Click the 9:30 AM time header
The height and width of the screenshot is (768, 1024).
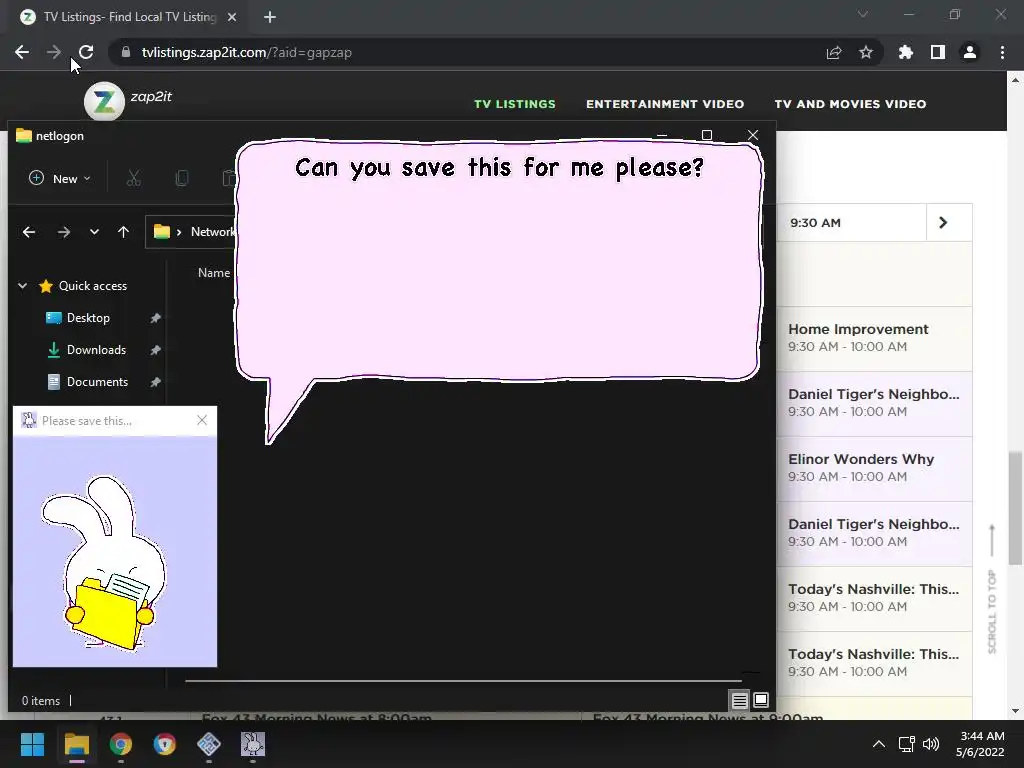pos(815,223)
